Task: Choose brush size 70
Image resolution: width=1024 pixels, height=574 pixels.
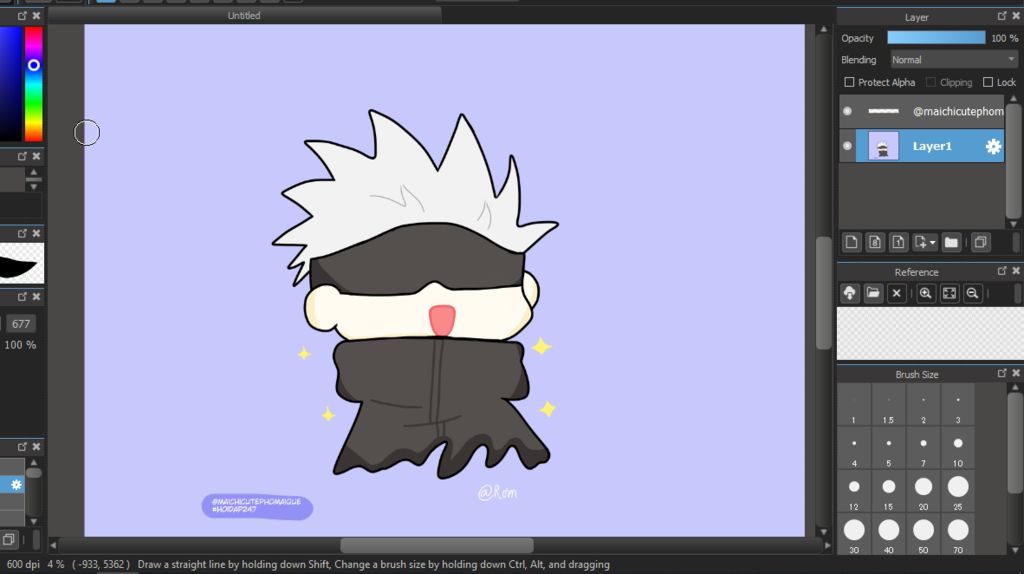Action: (957, 535)
